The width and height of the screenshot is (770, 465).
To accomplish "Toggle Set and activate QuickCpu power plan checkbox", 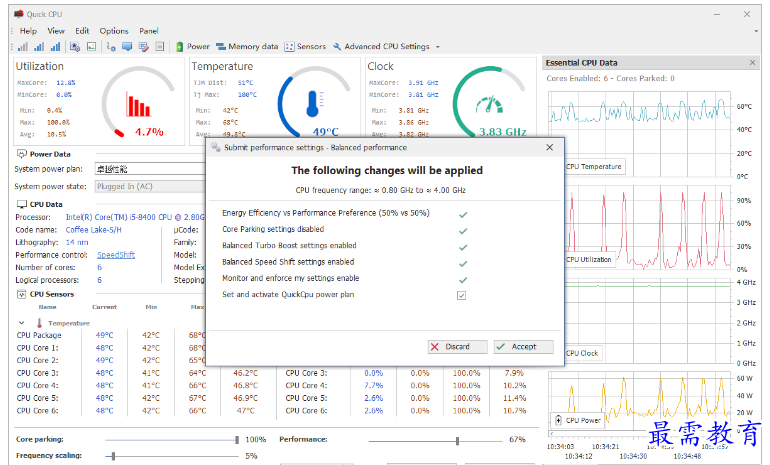I will (462, 295).
